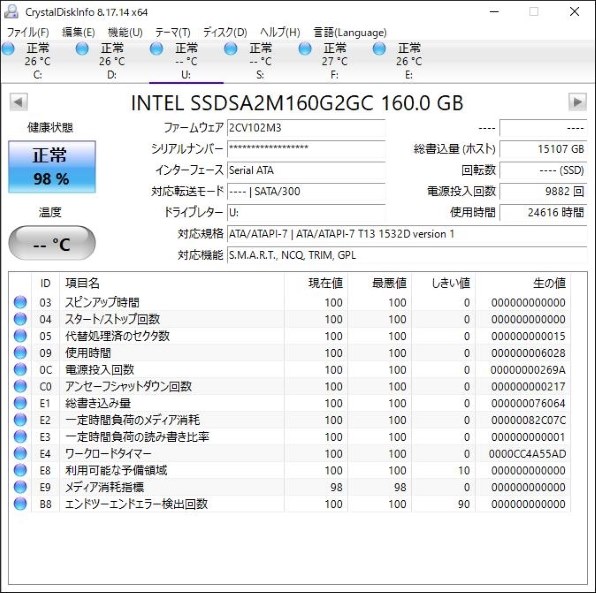Click the previous disk arrow button
Viewport: 596px width, 593px height.
tap(19, 102)
